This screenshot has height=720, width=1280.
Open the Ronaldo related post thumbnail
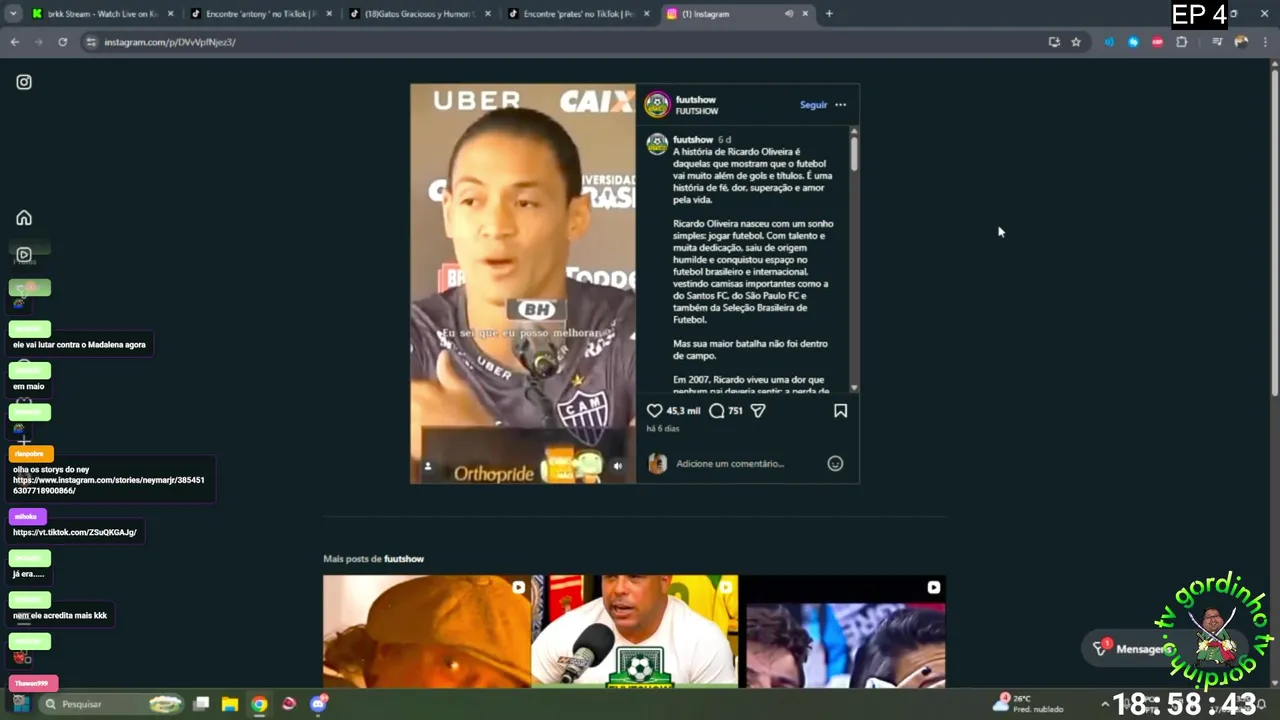pos(635,631)
